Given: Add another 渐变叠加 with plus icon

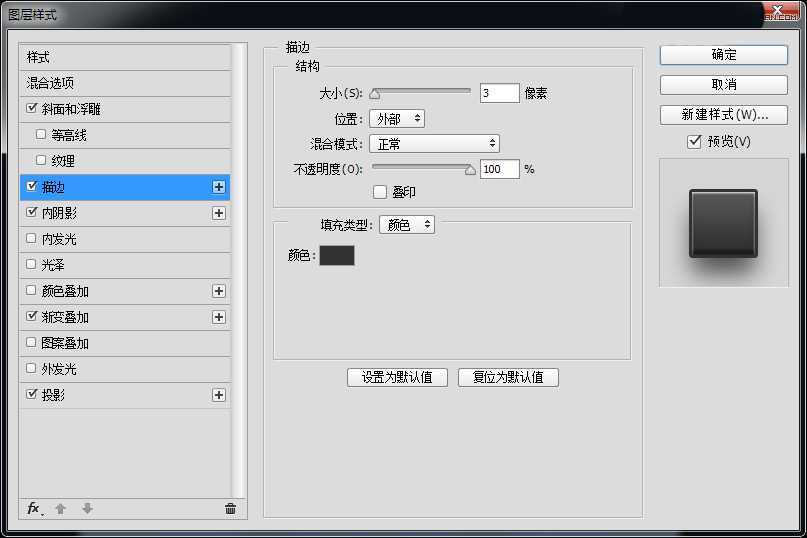Looking at the screenshot, I should tap(219, 317).
